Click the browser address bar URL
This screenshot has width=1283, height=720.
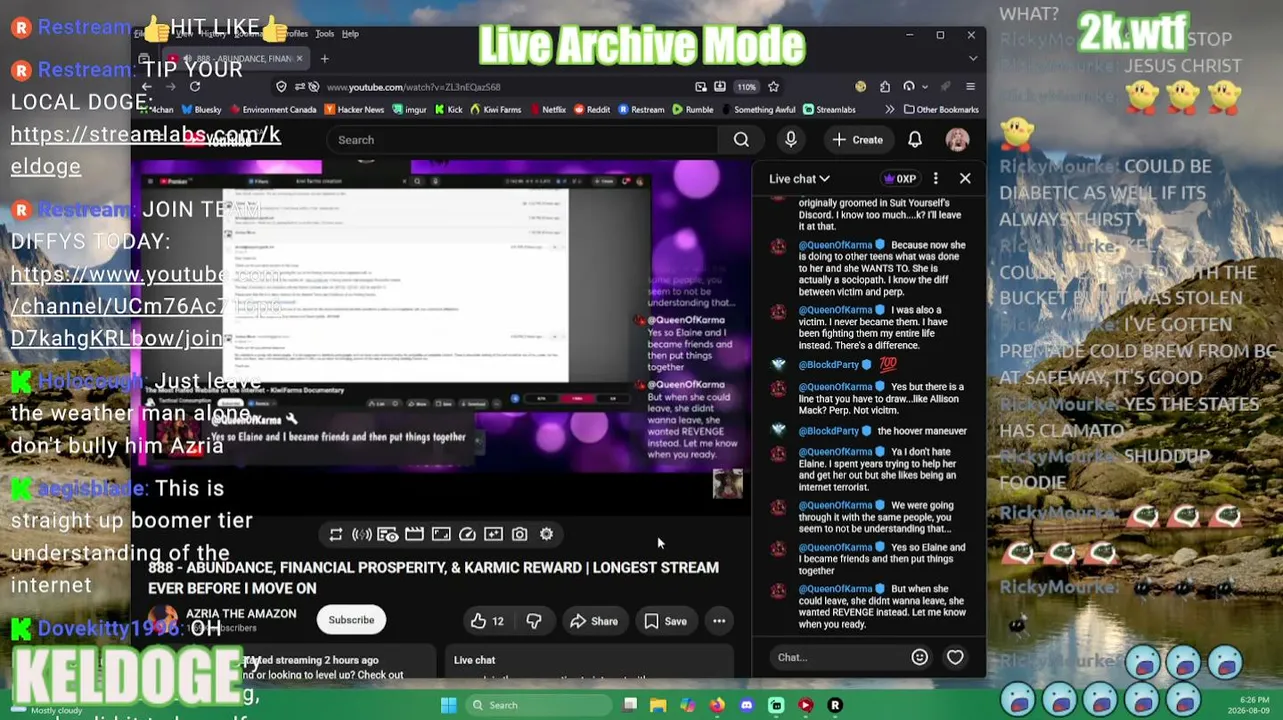pyautogui.click(x=413, y=87)
